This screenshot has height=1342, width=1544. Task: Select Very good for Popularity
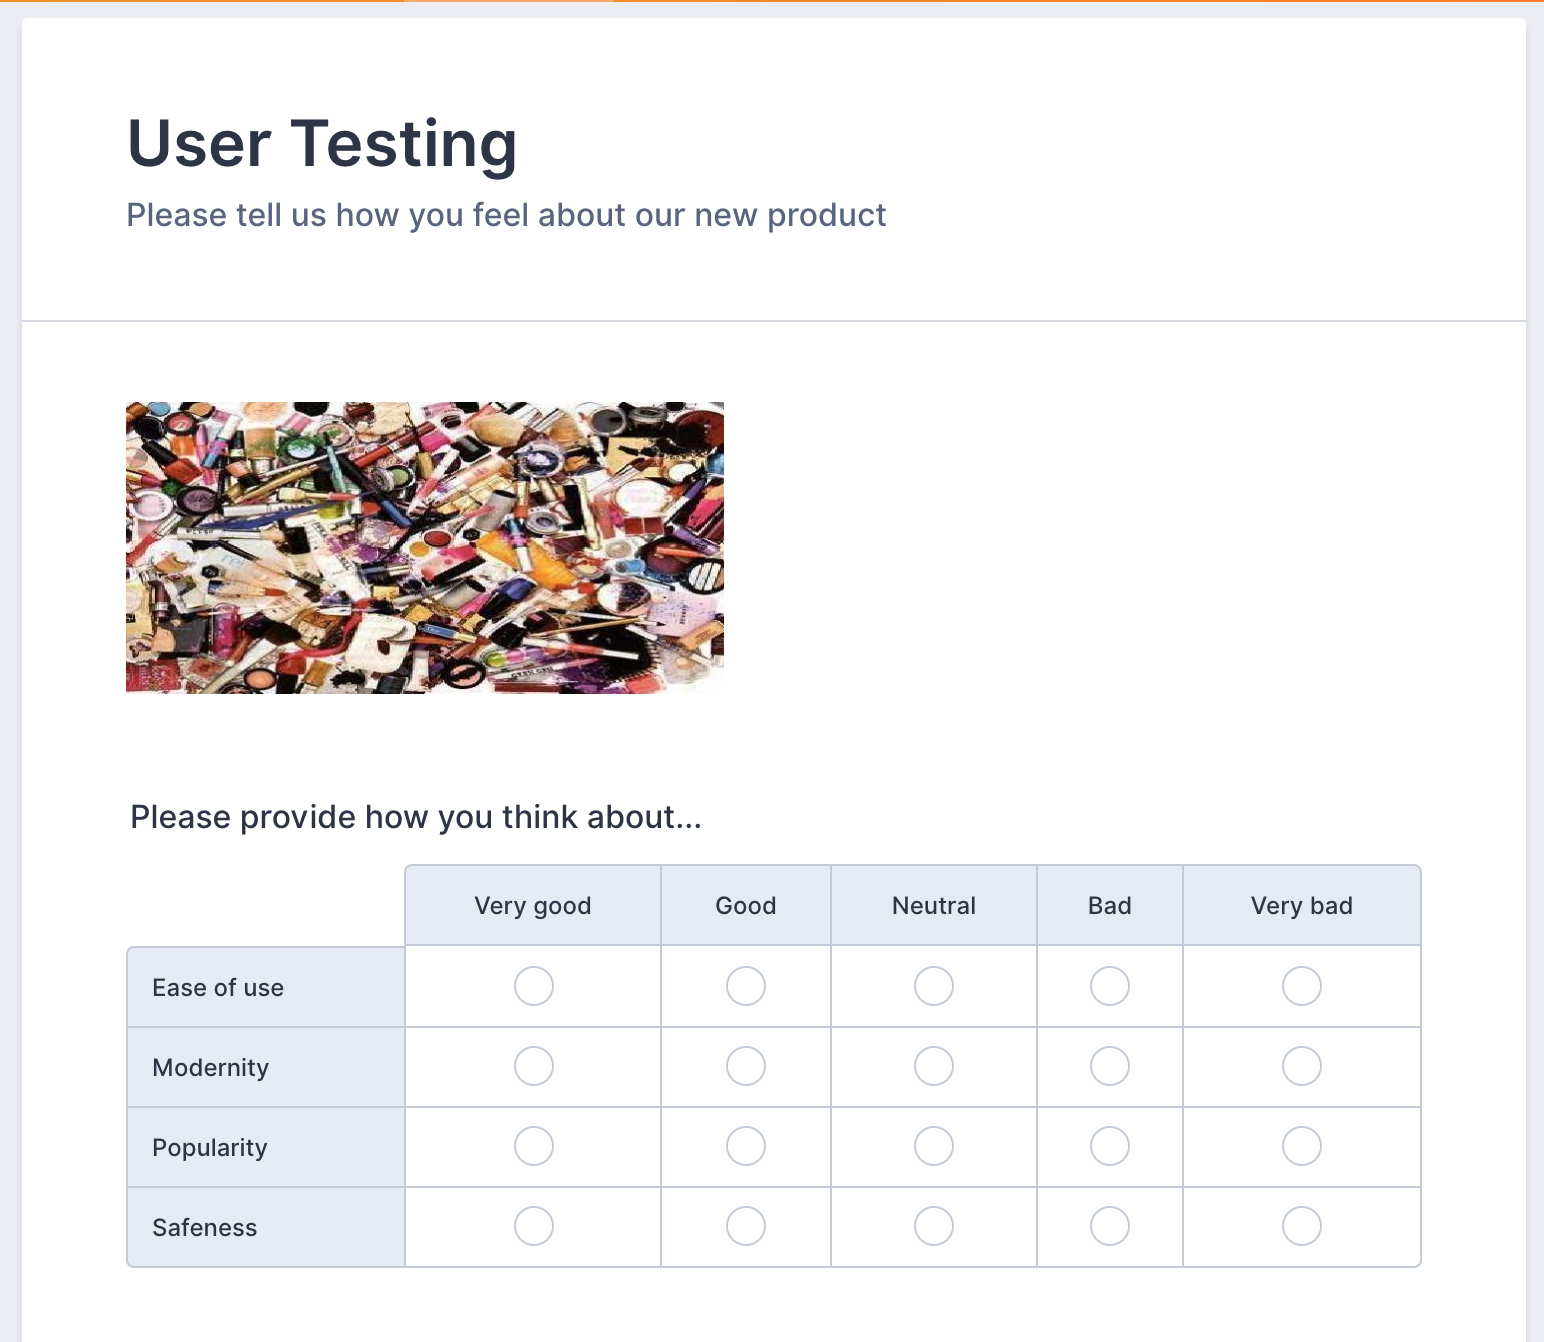tap(534, 1146)
